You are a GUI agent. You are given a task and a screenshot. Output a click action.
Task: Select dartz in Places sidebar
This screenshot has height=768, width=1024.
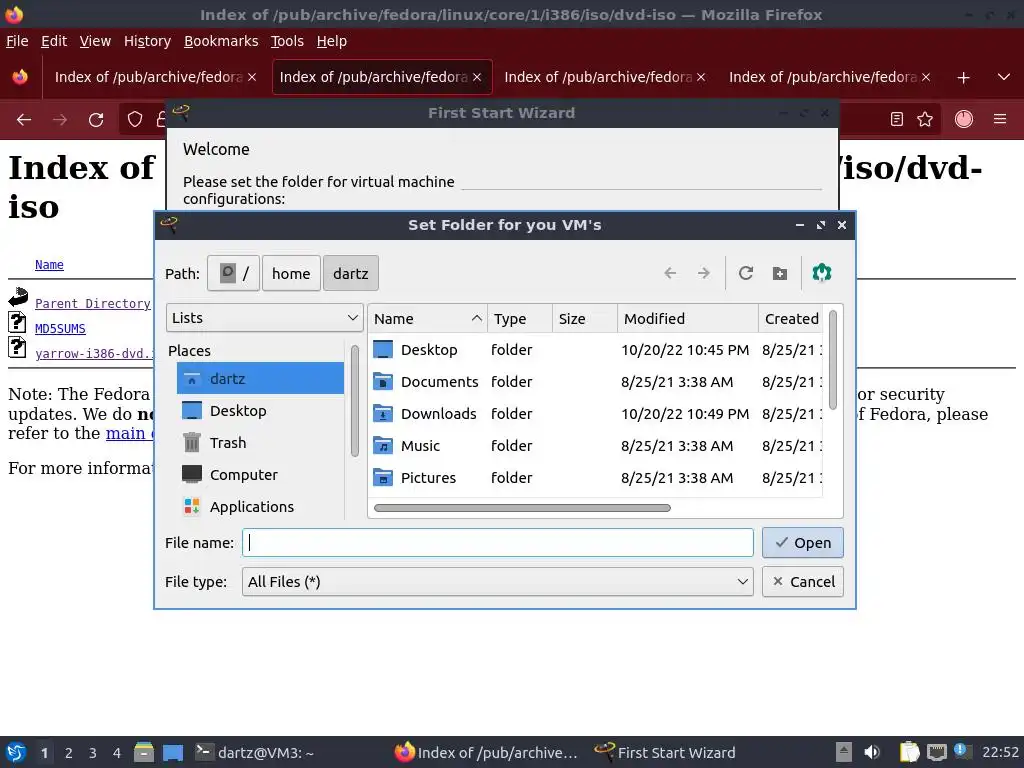260,379
